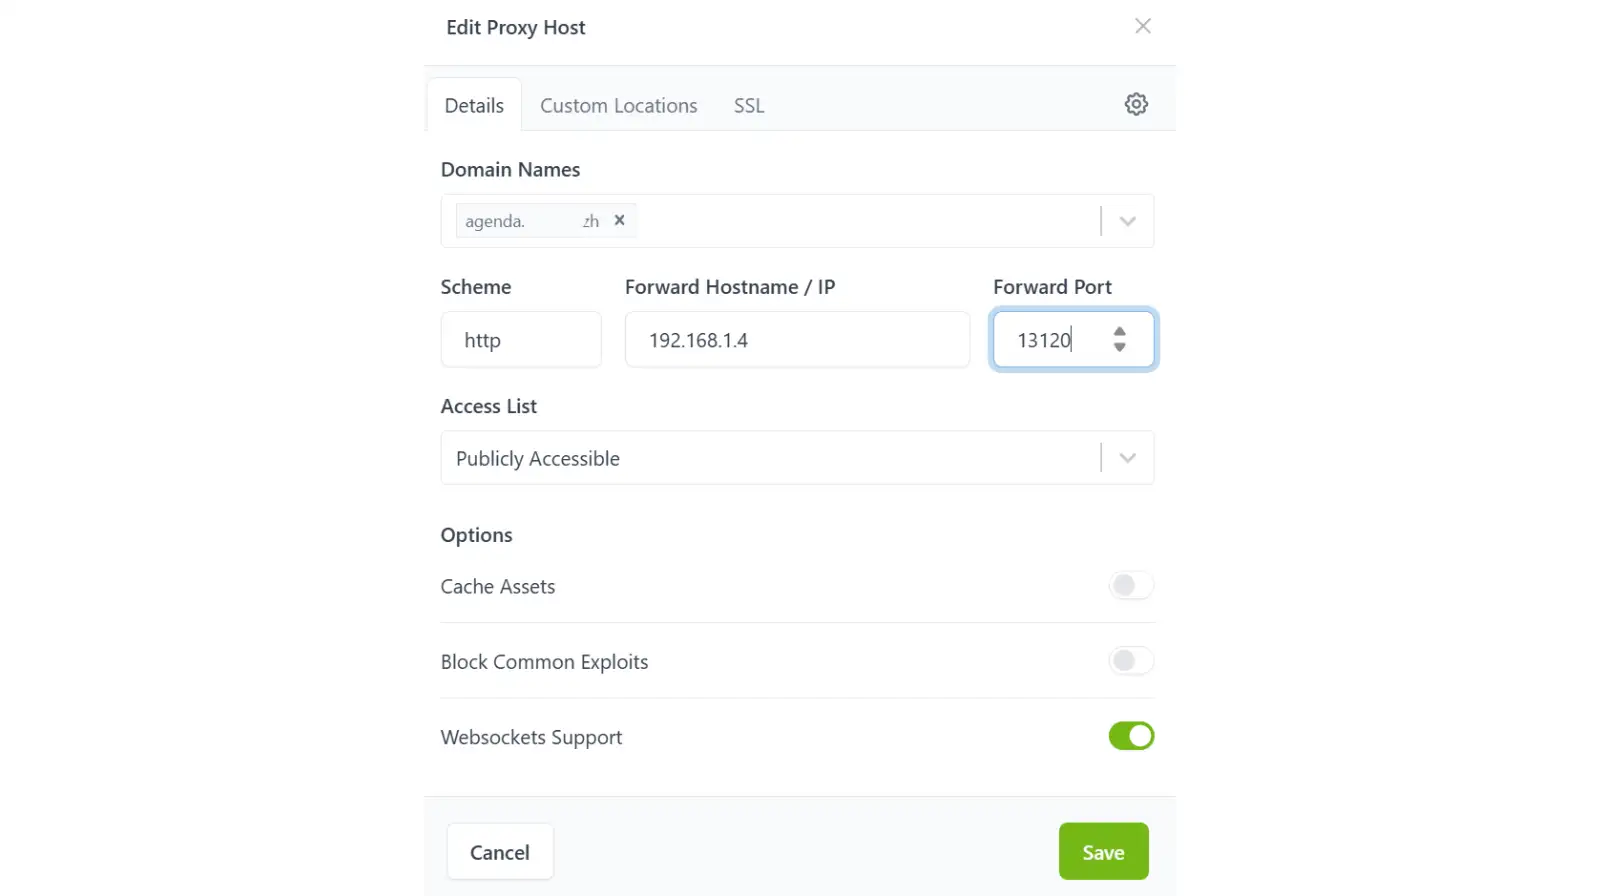Viewport: 1600px width, 896px height.
Task: Select the Forward Hostname field
Action: 797,339
